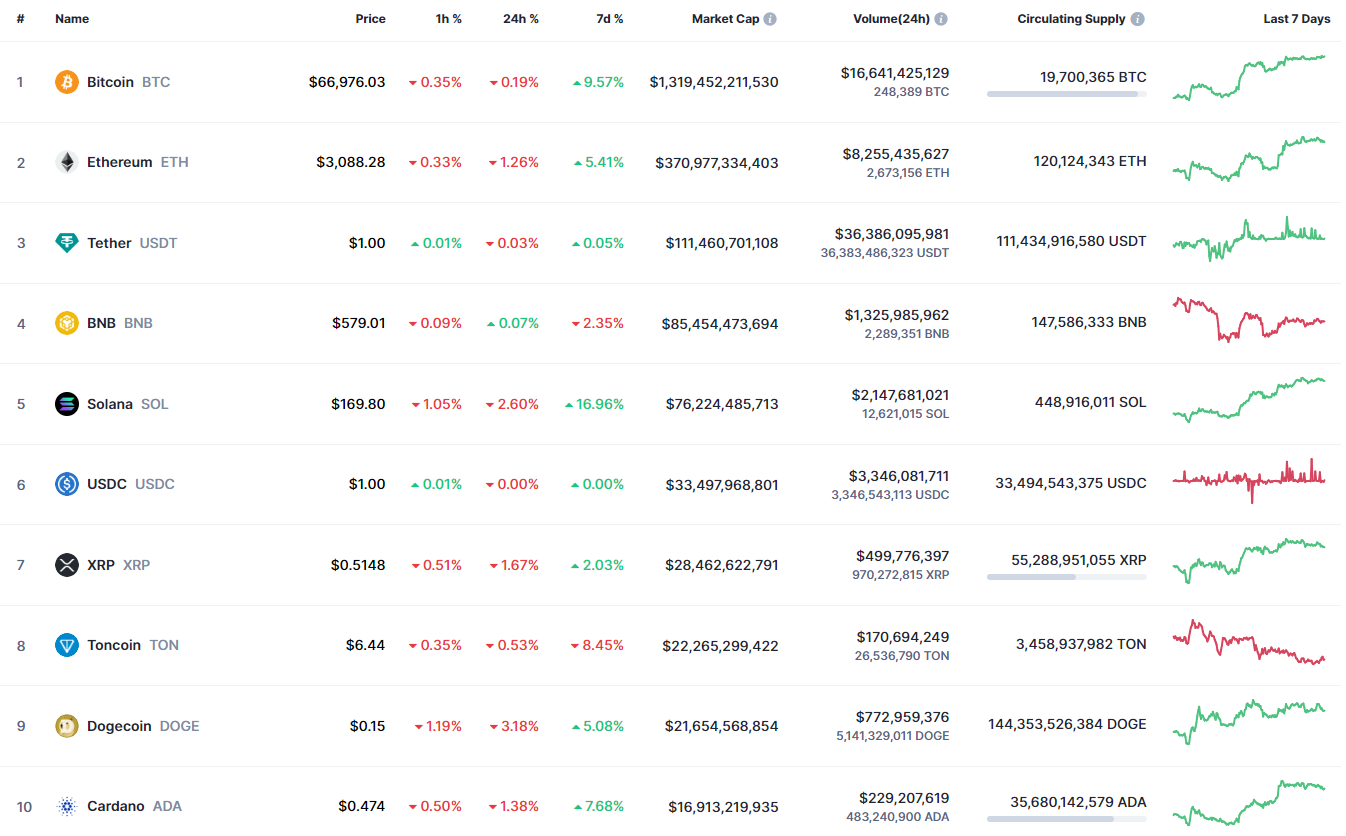The width and height of the screenshot is (1346, 836).
Task: Open Solana's last 7 days sparkline chart
Action: click(1249, 401)
